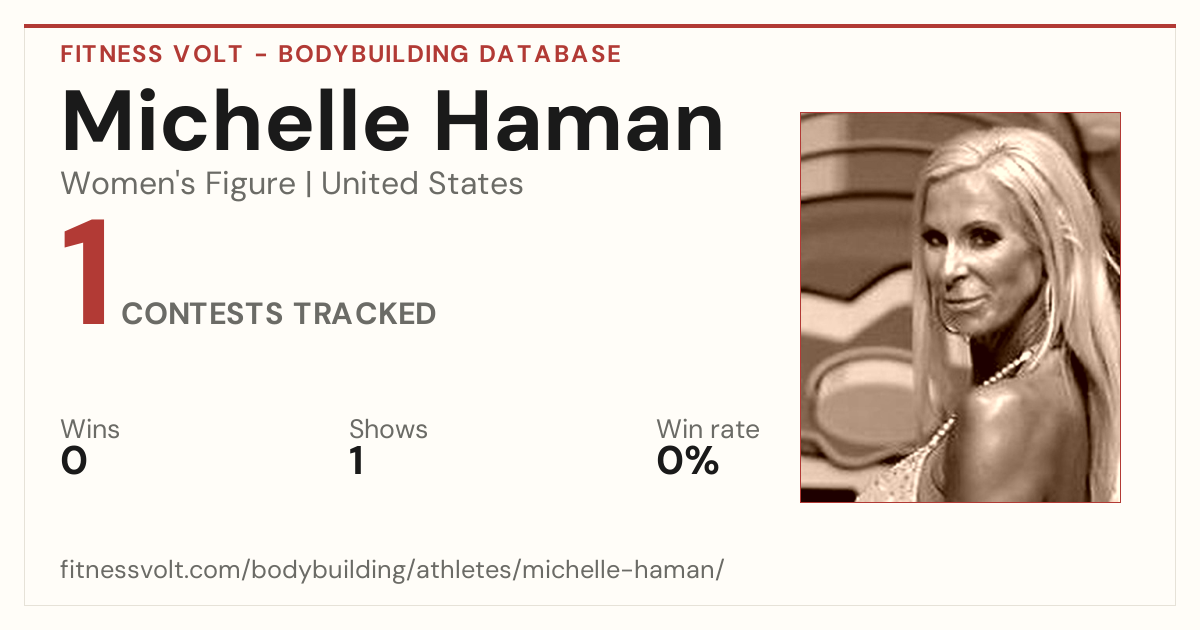The height and width of the screenshot is (630, 1200).
Task: Select the Michelle Haman name heading
Action: pyautogui.click(x=392, y=121)
